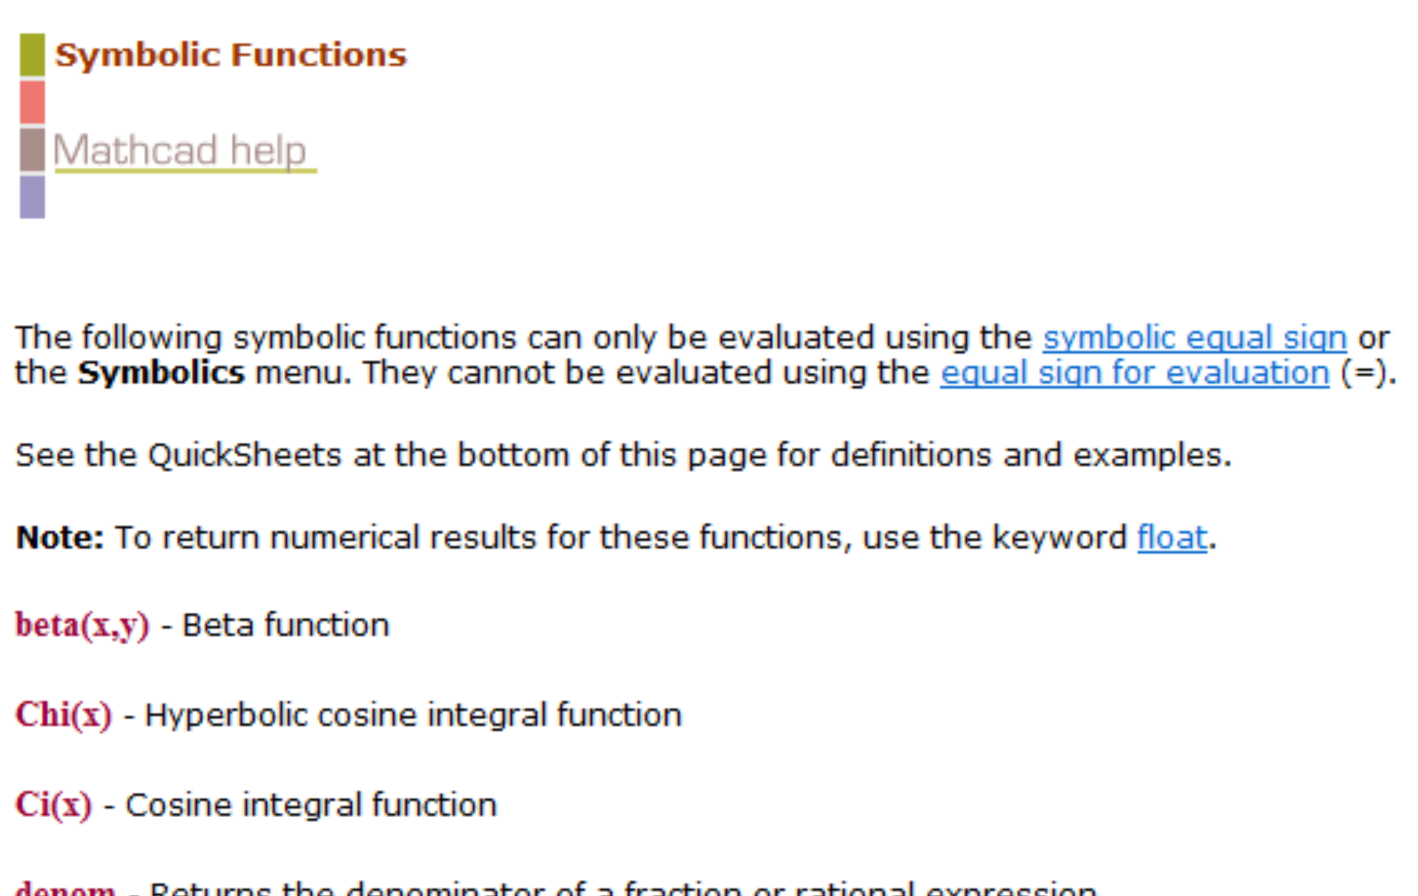Click the olive square beside Symbolic Functions
Viewport: 1418px width, 896px height.
pos(32,55)
